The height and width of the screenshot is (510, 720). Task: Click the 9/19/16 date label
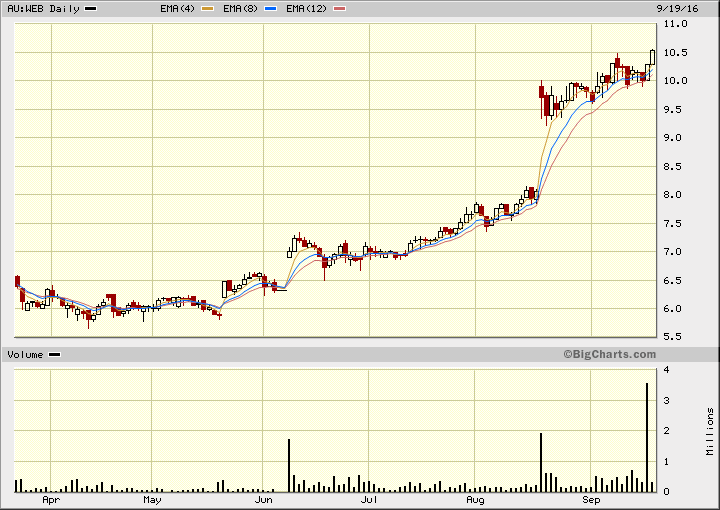pos(677,9)
